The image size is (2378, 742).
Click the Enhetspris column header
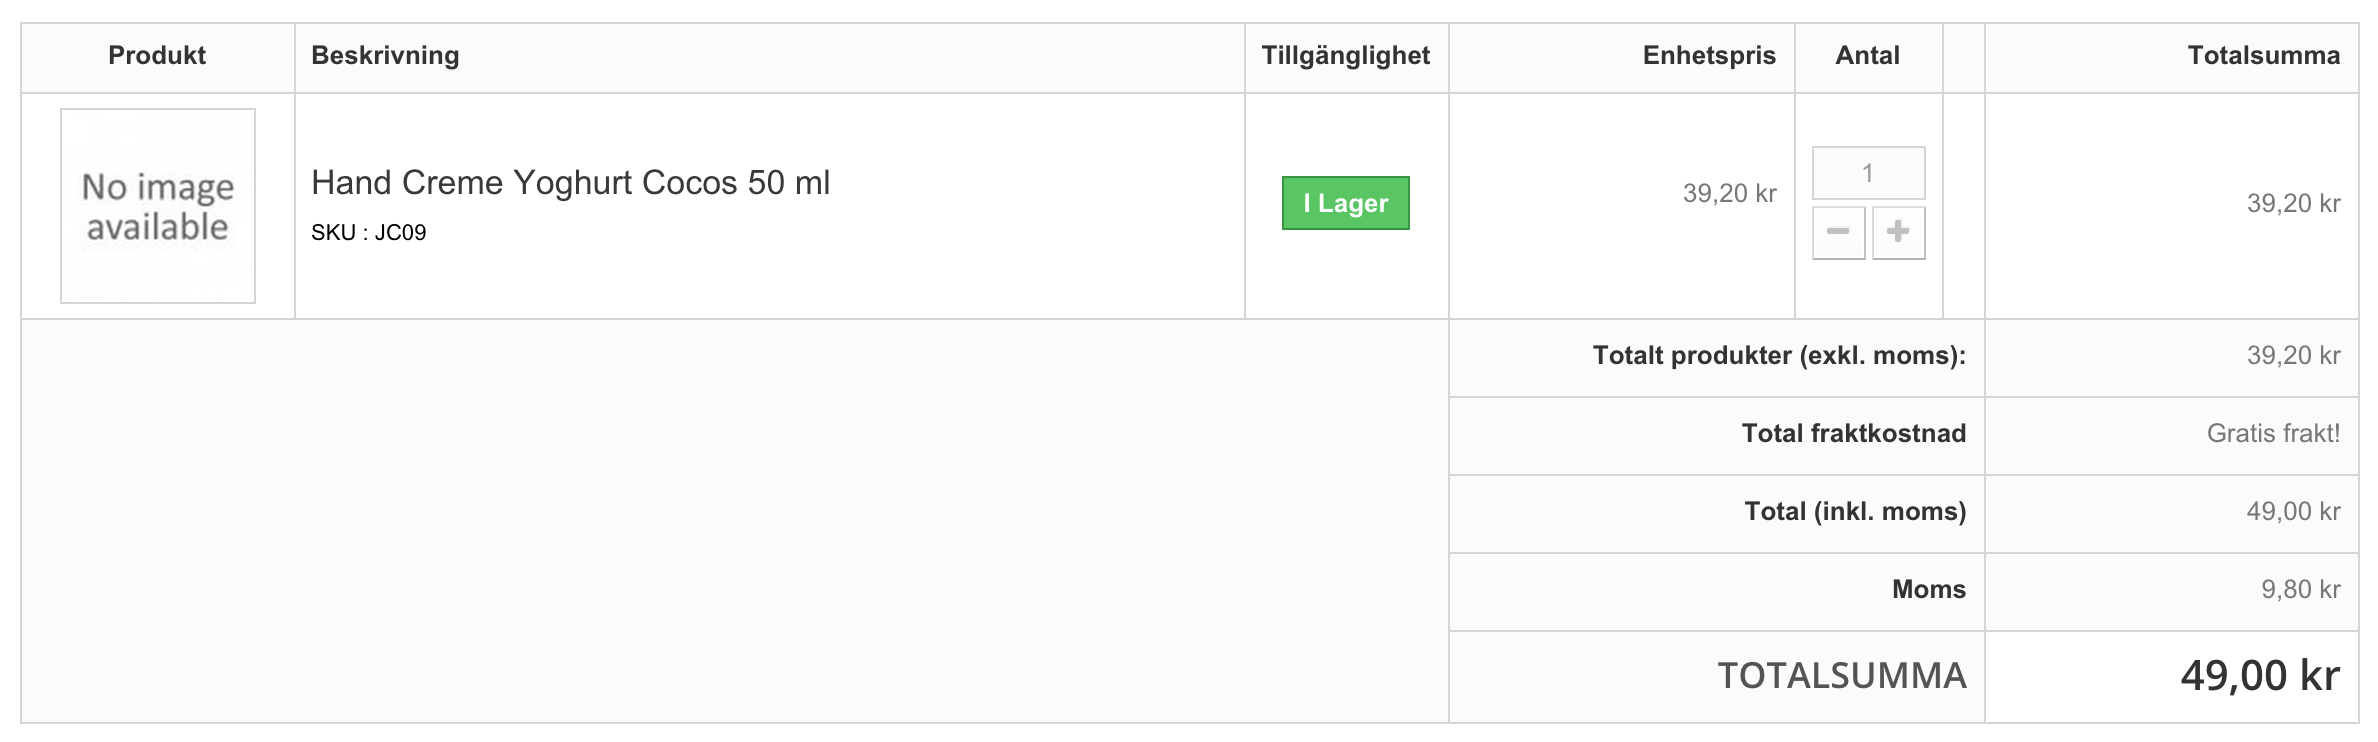[1709, 56]
